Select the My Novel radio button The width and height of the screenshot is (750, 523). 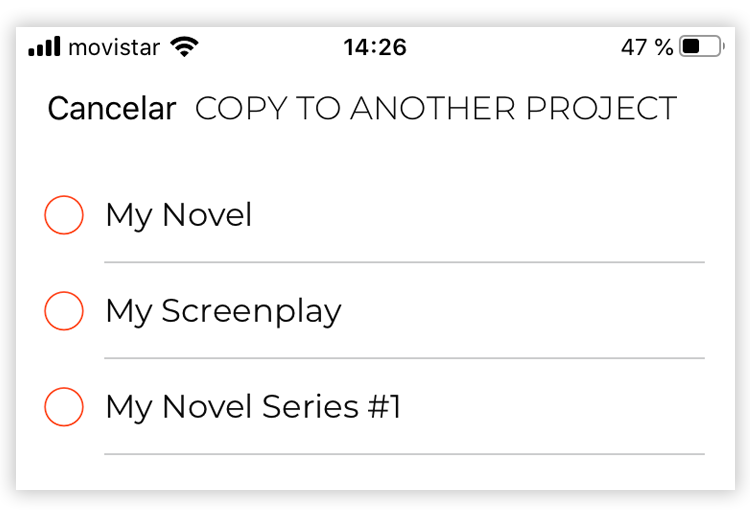pos(64,215)
